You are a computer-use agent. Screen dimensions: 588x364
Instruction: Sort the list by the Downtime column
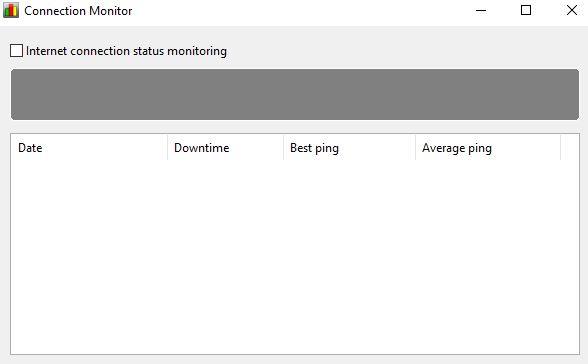(225, 148)
